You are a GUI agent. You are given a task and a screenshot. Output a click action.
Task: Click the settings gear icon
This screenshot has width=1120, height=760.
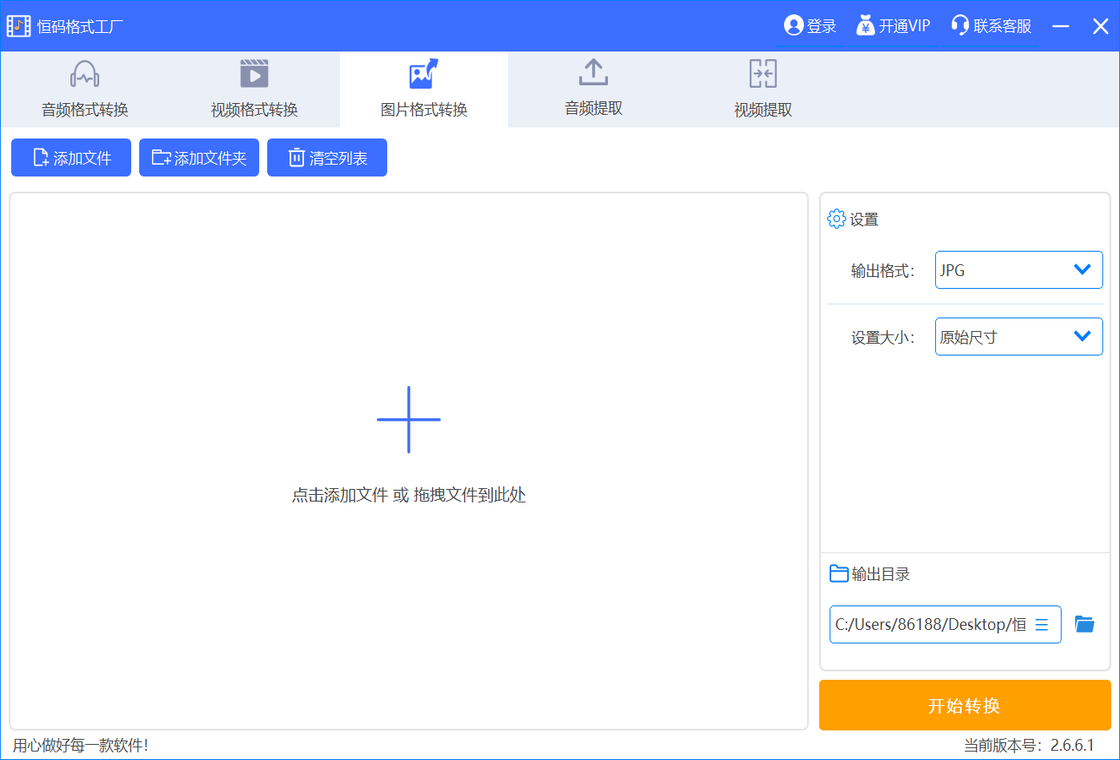tap(837, 219)
